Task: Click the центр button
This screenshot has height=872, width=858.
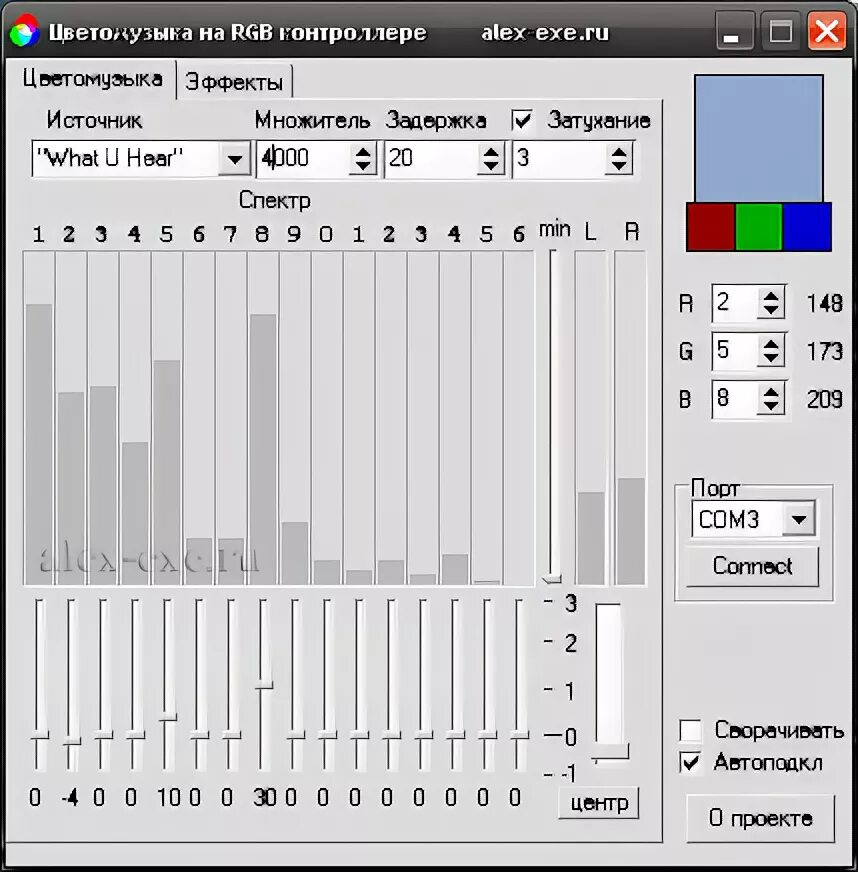Action: click(599, 802)
